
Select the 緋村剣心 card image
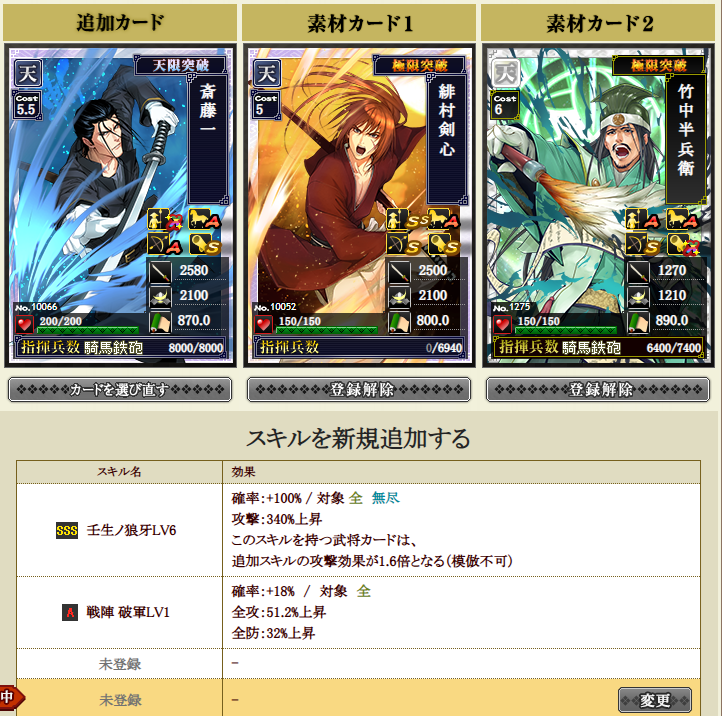pos(359,205)
